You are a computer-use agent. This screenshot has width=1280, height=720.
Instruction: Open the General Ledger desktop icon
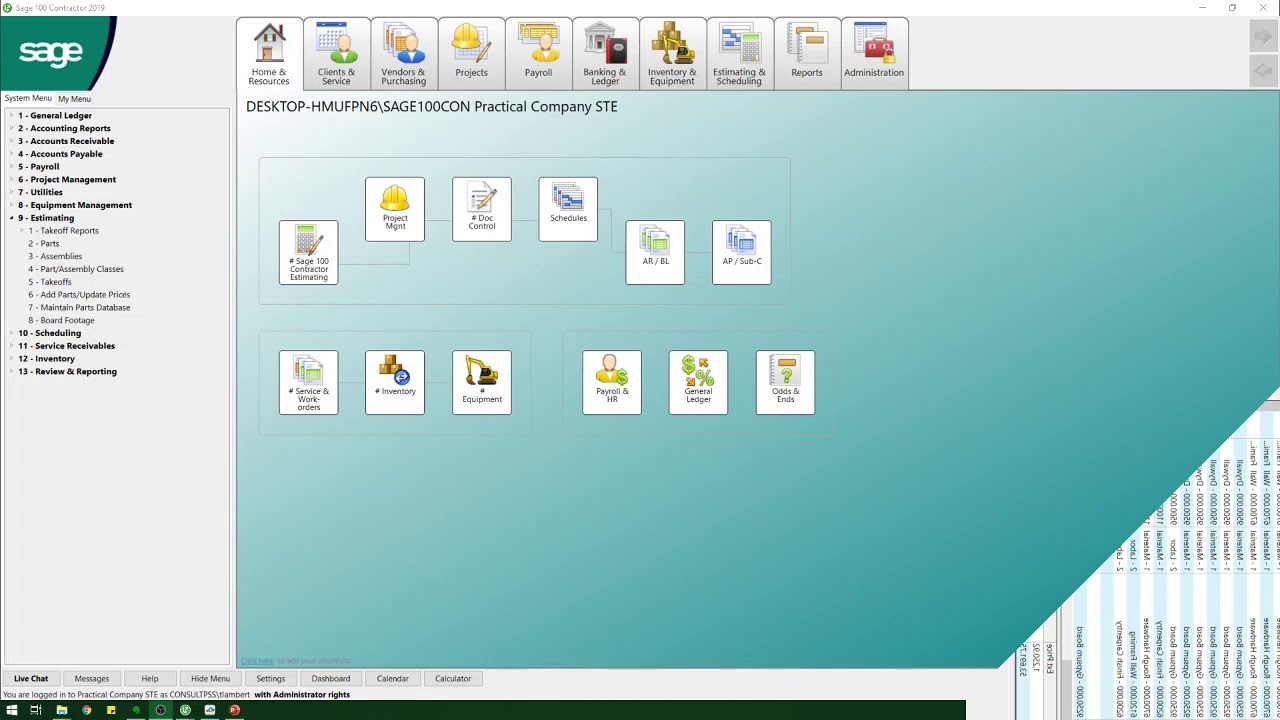[699, 382]
